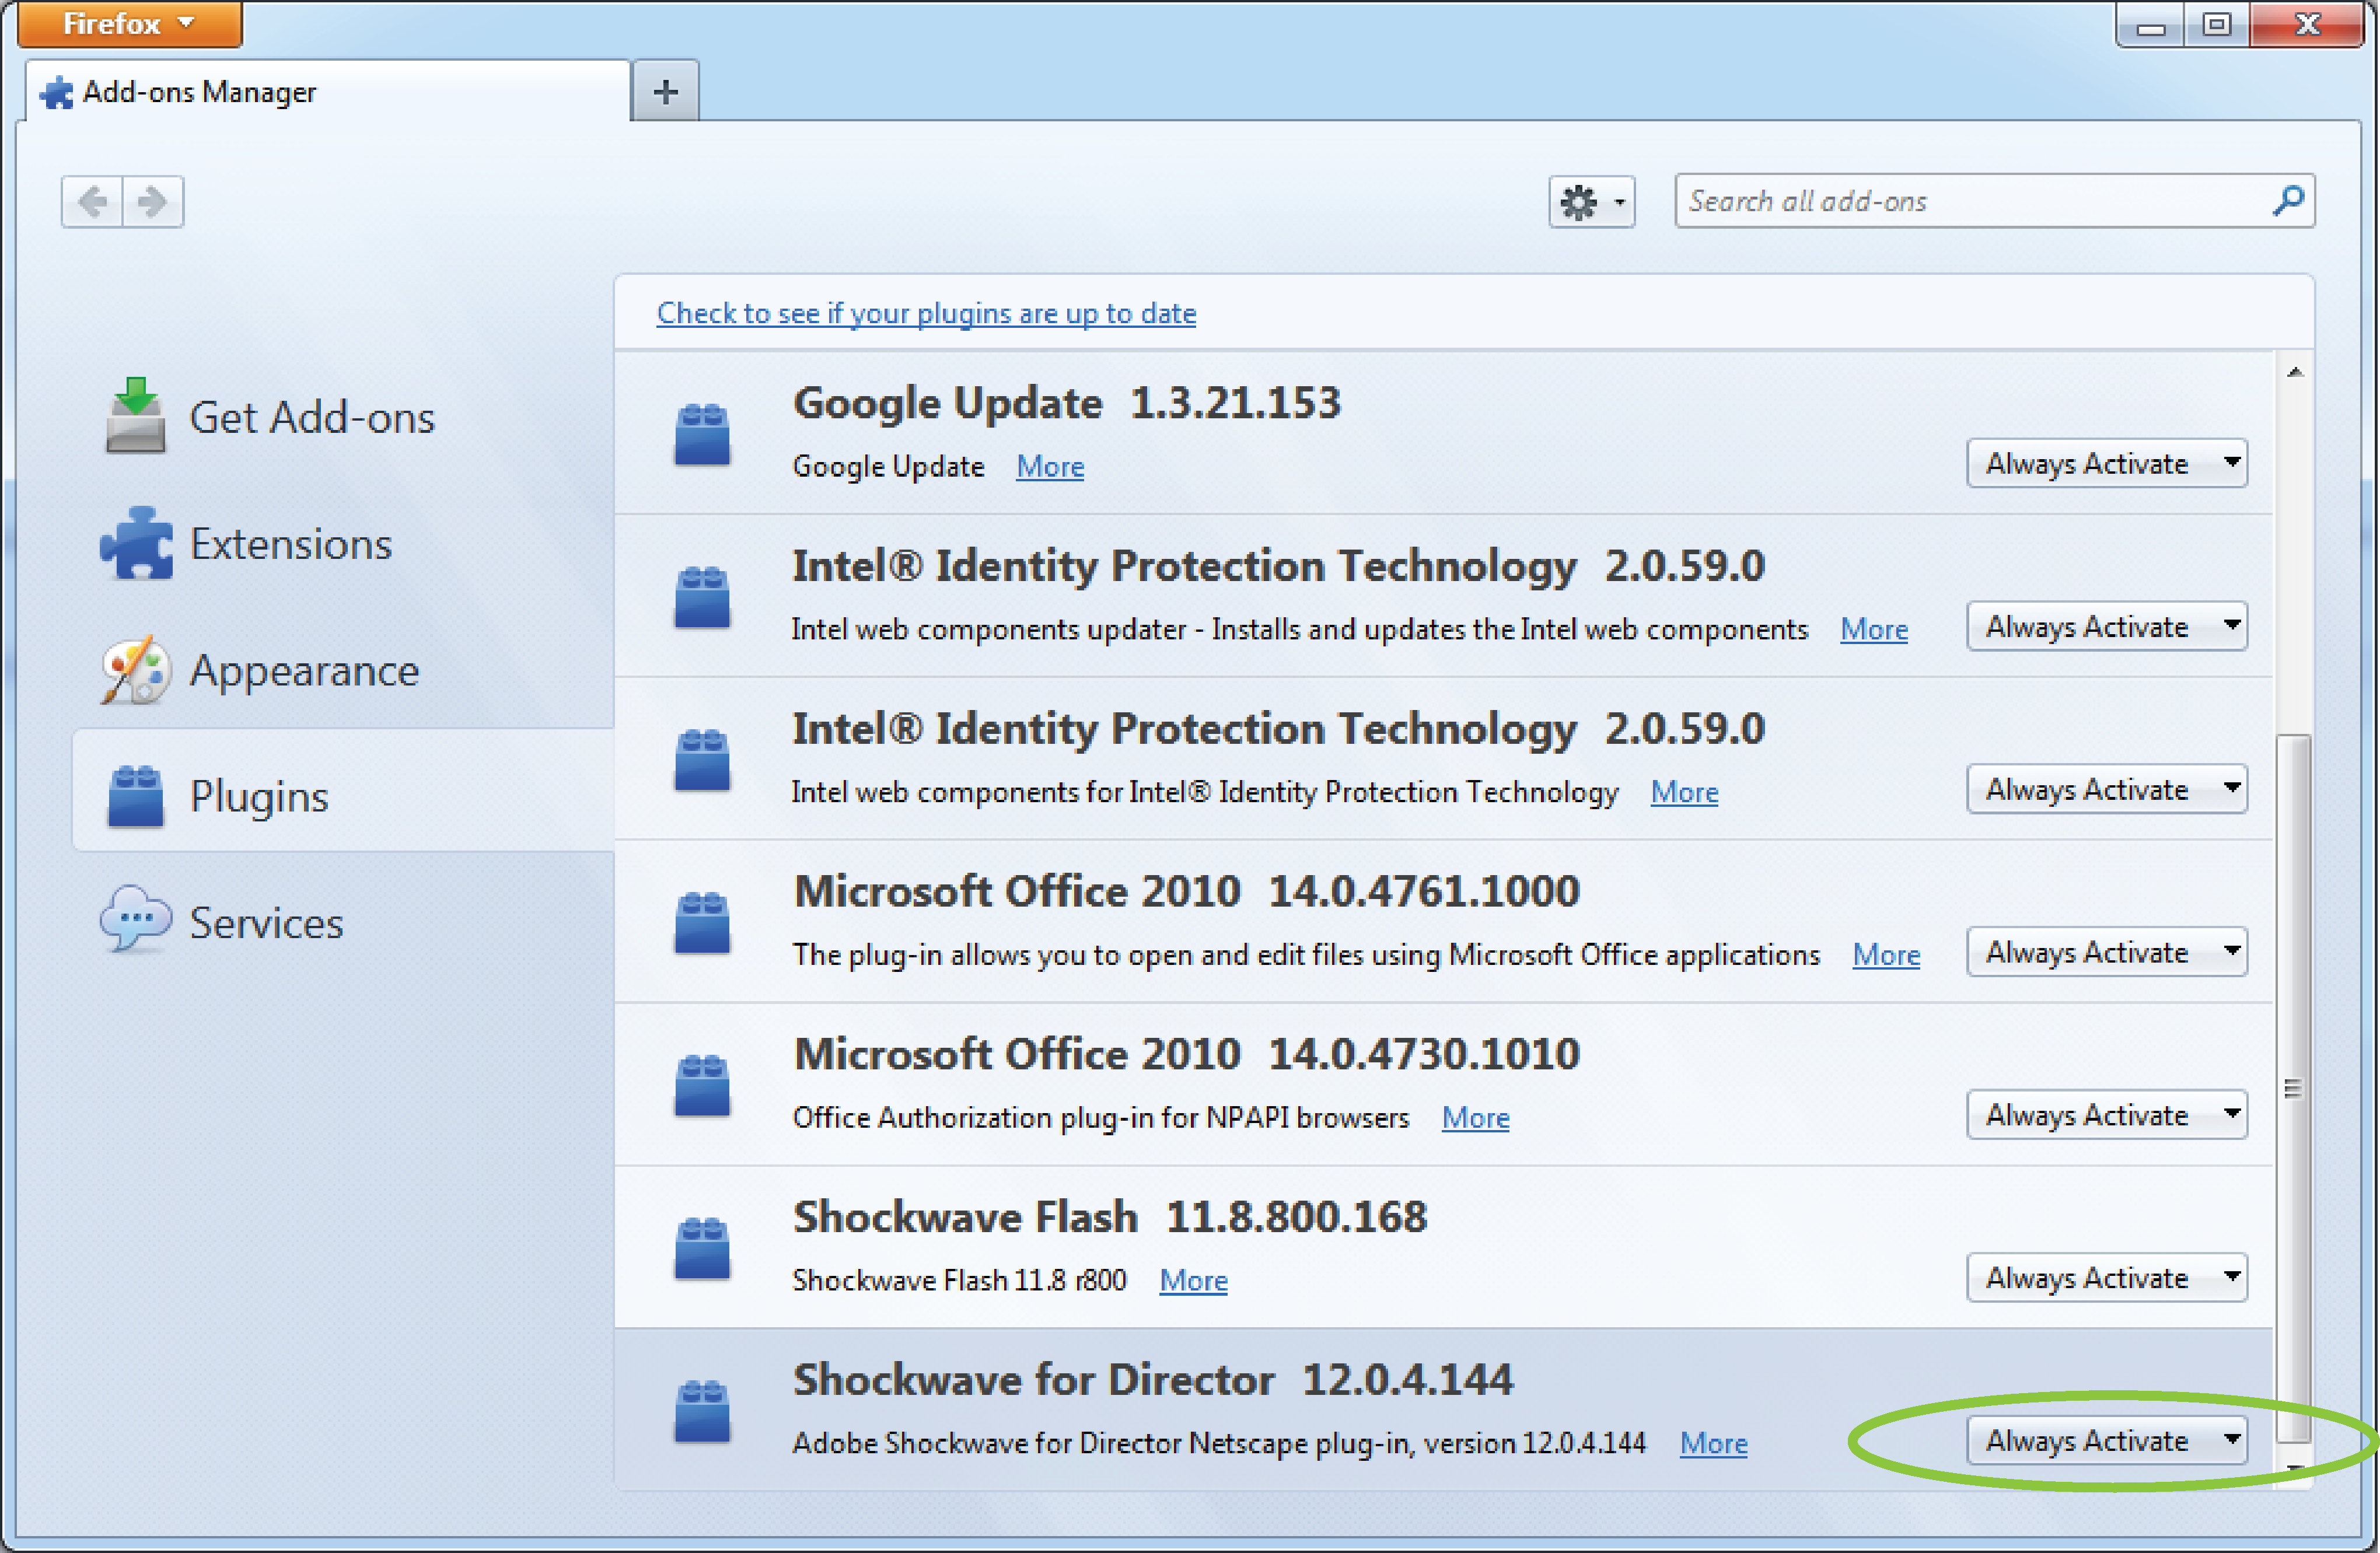The image size is (2380, 1553).
Task: Open More link for Shockwave Flash
Action: pos(1193,1281)
